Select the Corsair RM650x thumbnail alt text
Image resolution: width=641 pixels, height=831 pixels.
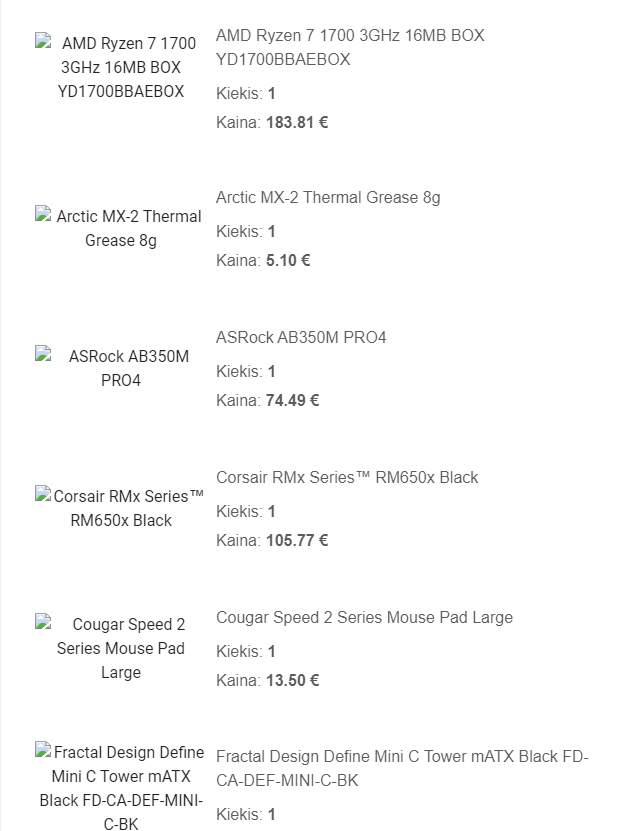[x=129, y=508]
